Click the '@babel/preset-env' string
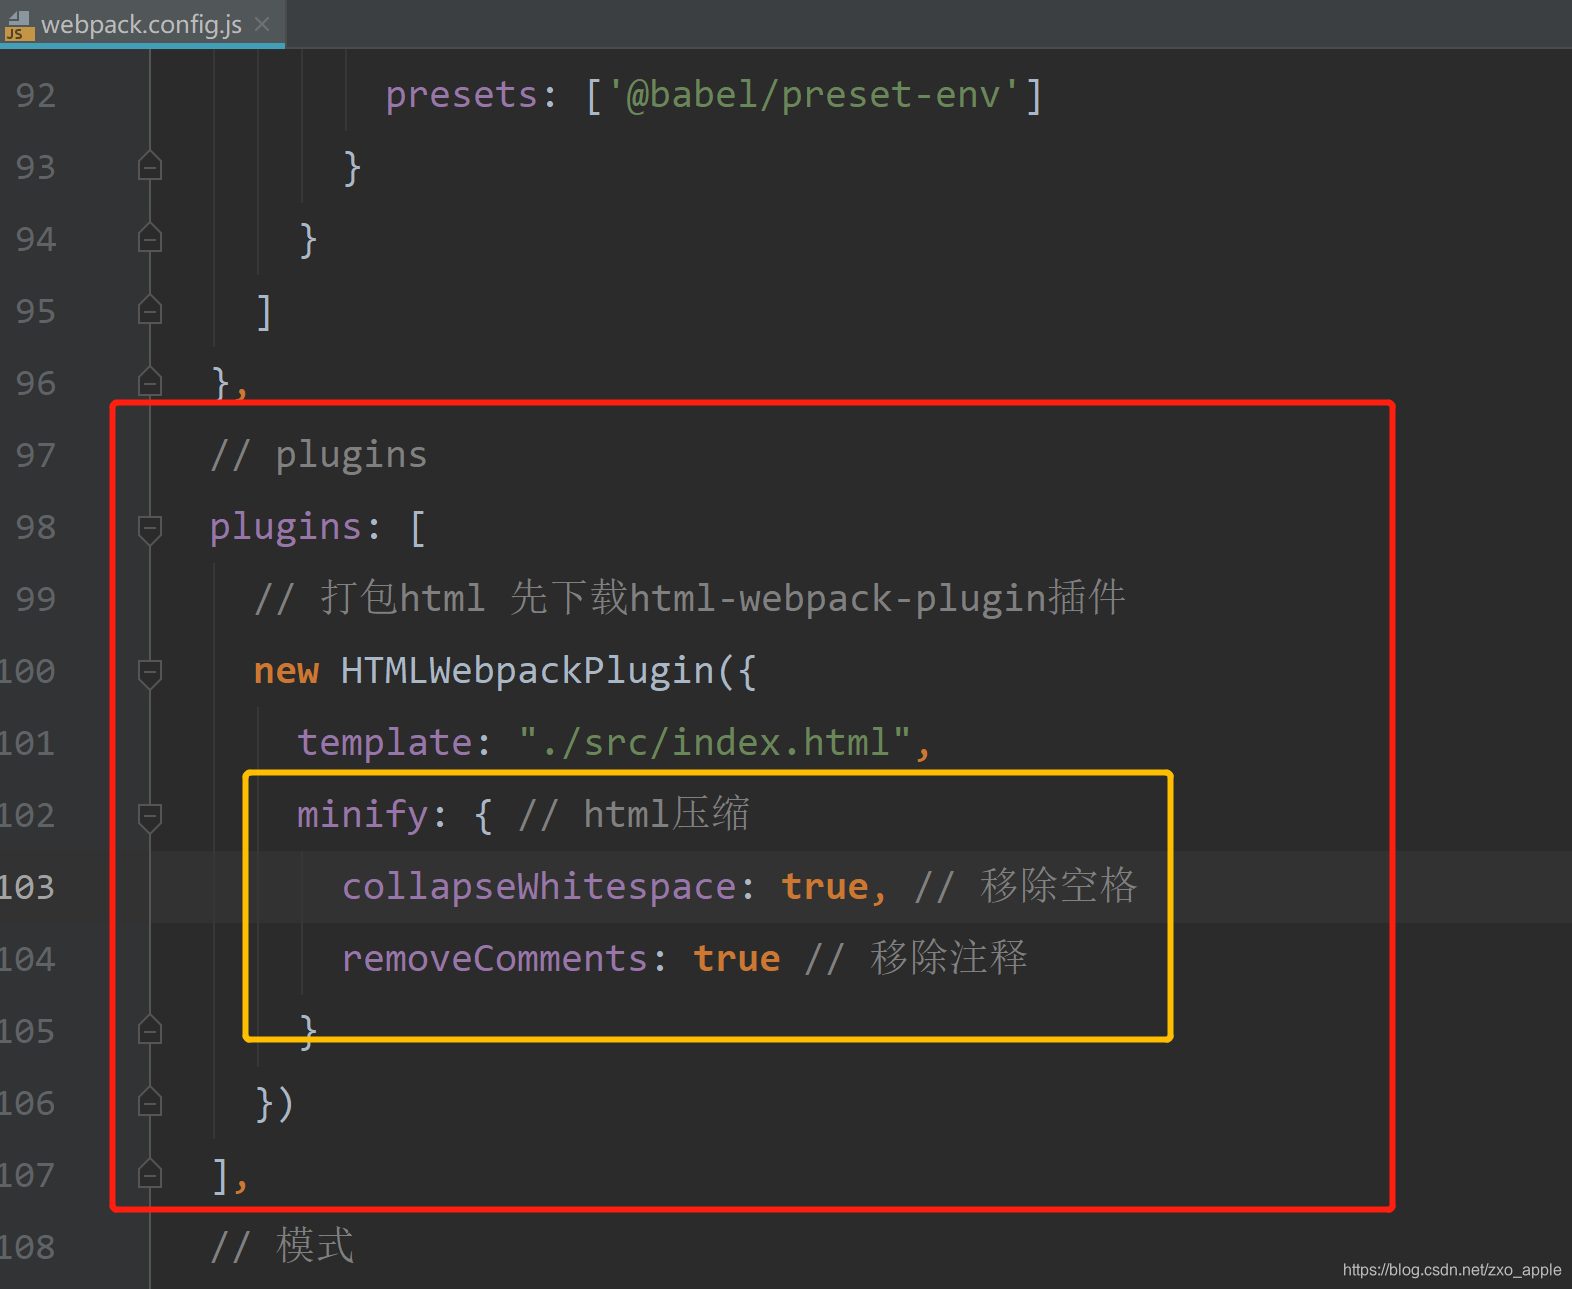This screenshot has width=1572, height=1289. click(x=813, y=95)
